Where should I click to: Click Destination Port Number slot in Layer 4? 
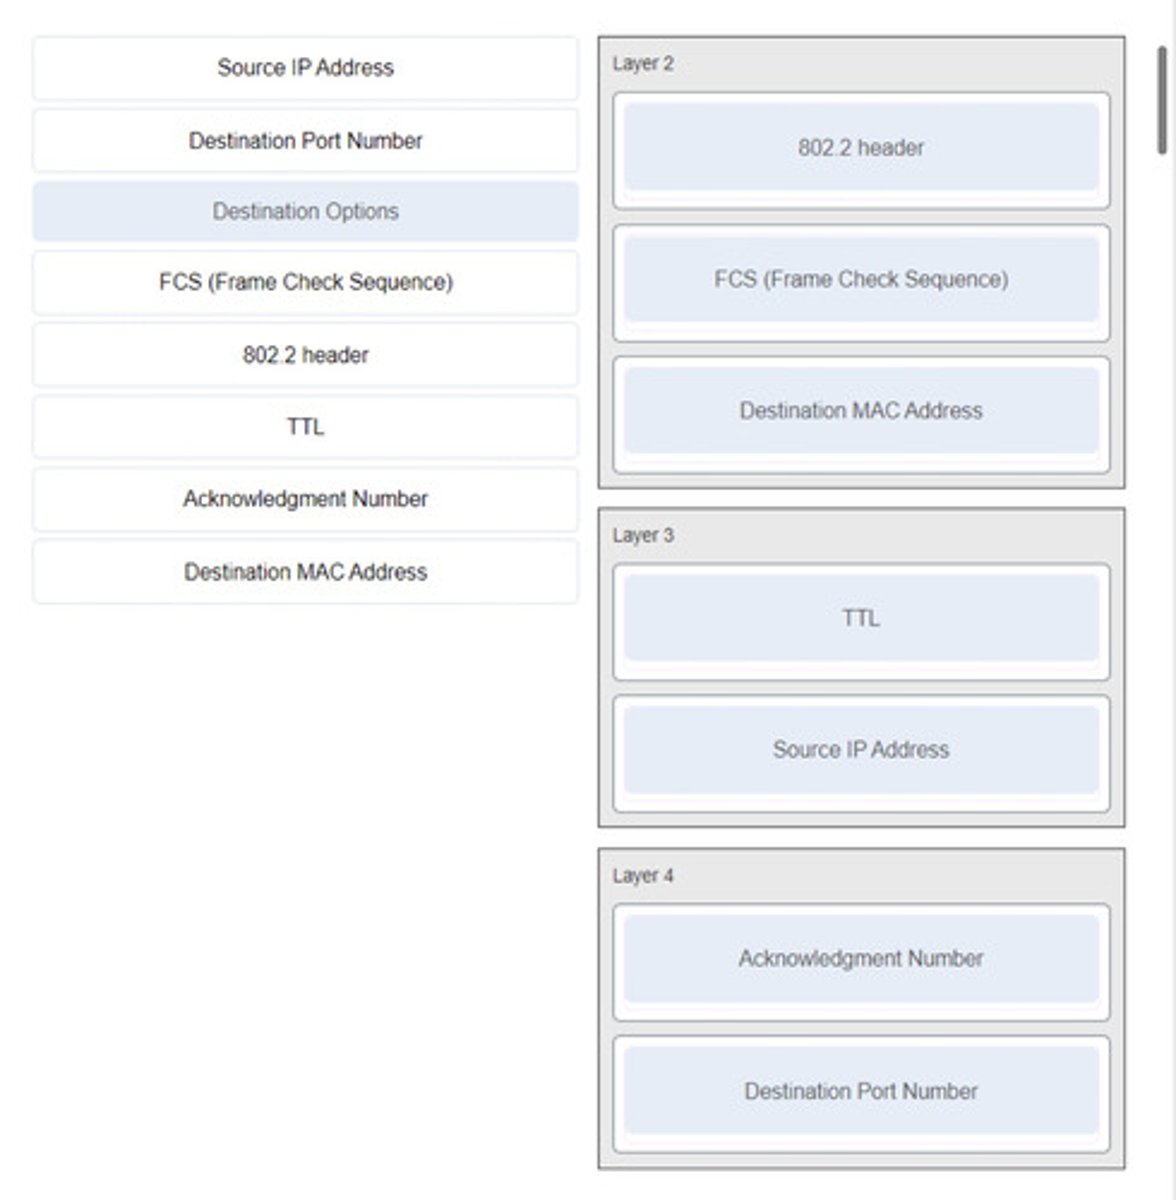861,1091
